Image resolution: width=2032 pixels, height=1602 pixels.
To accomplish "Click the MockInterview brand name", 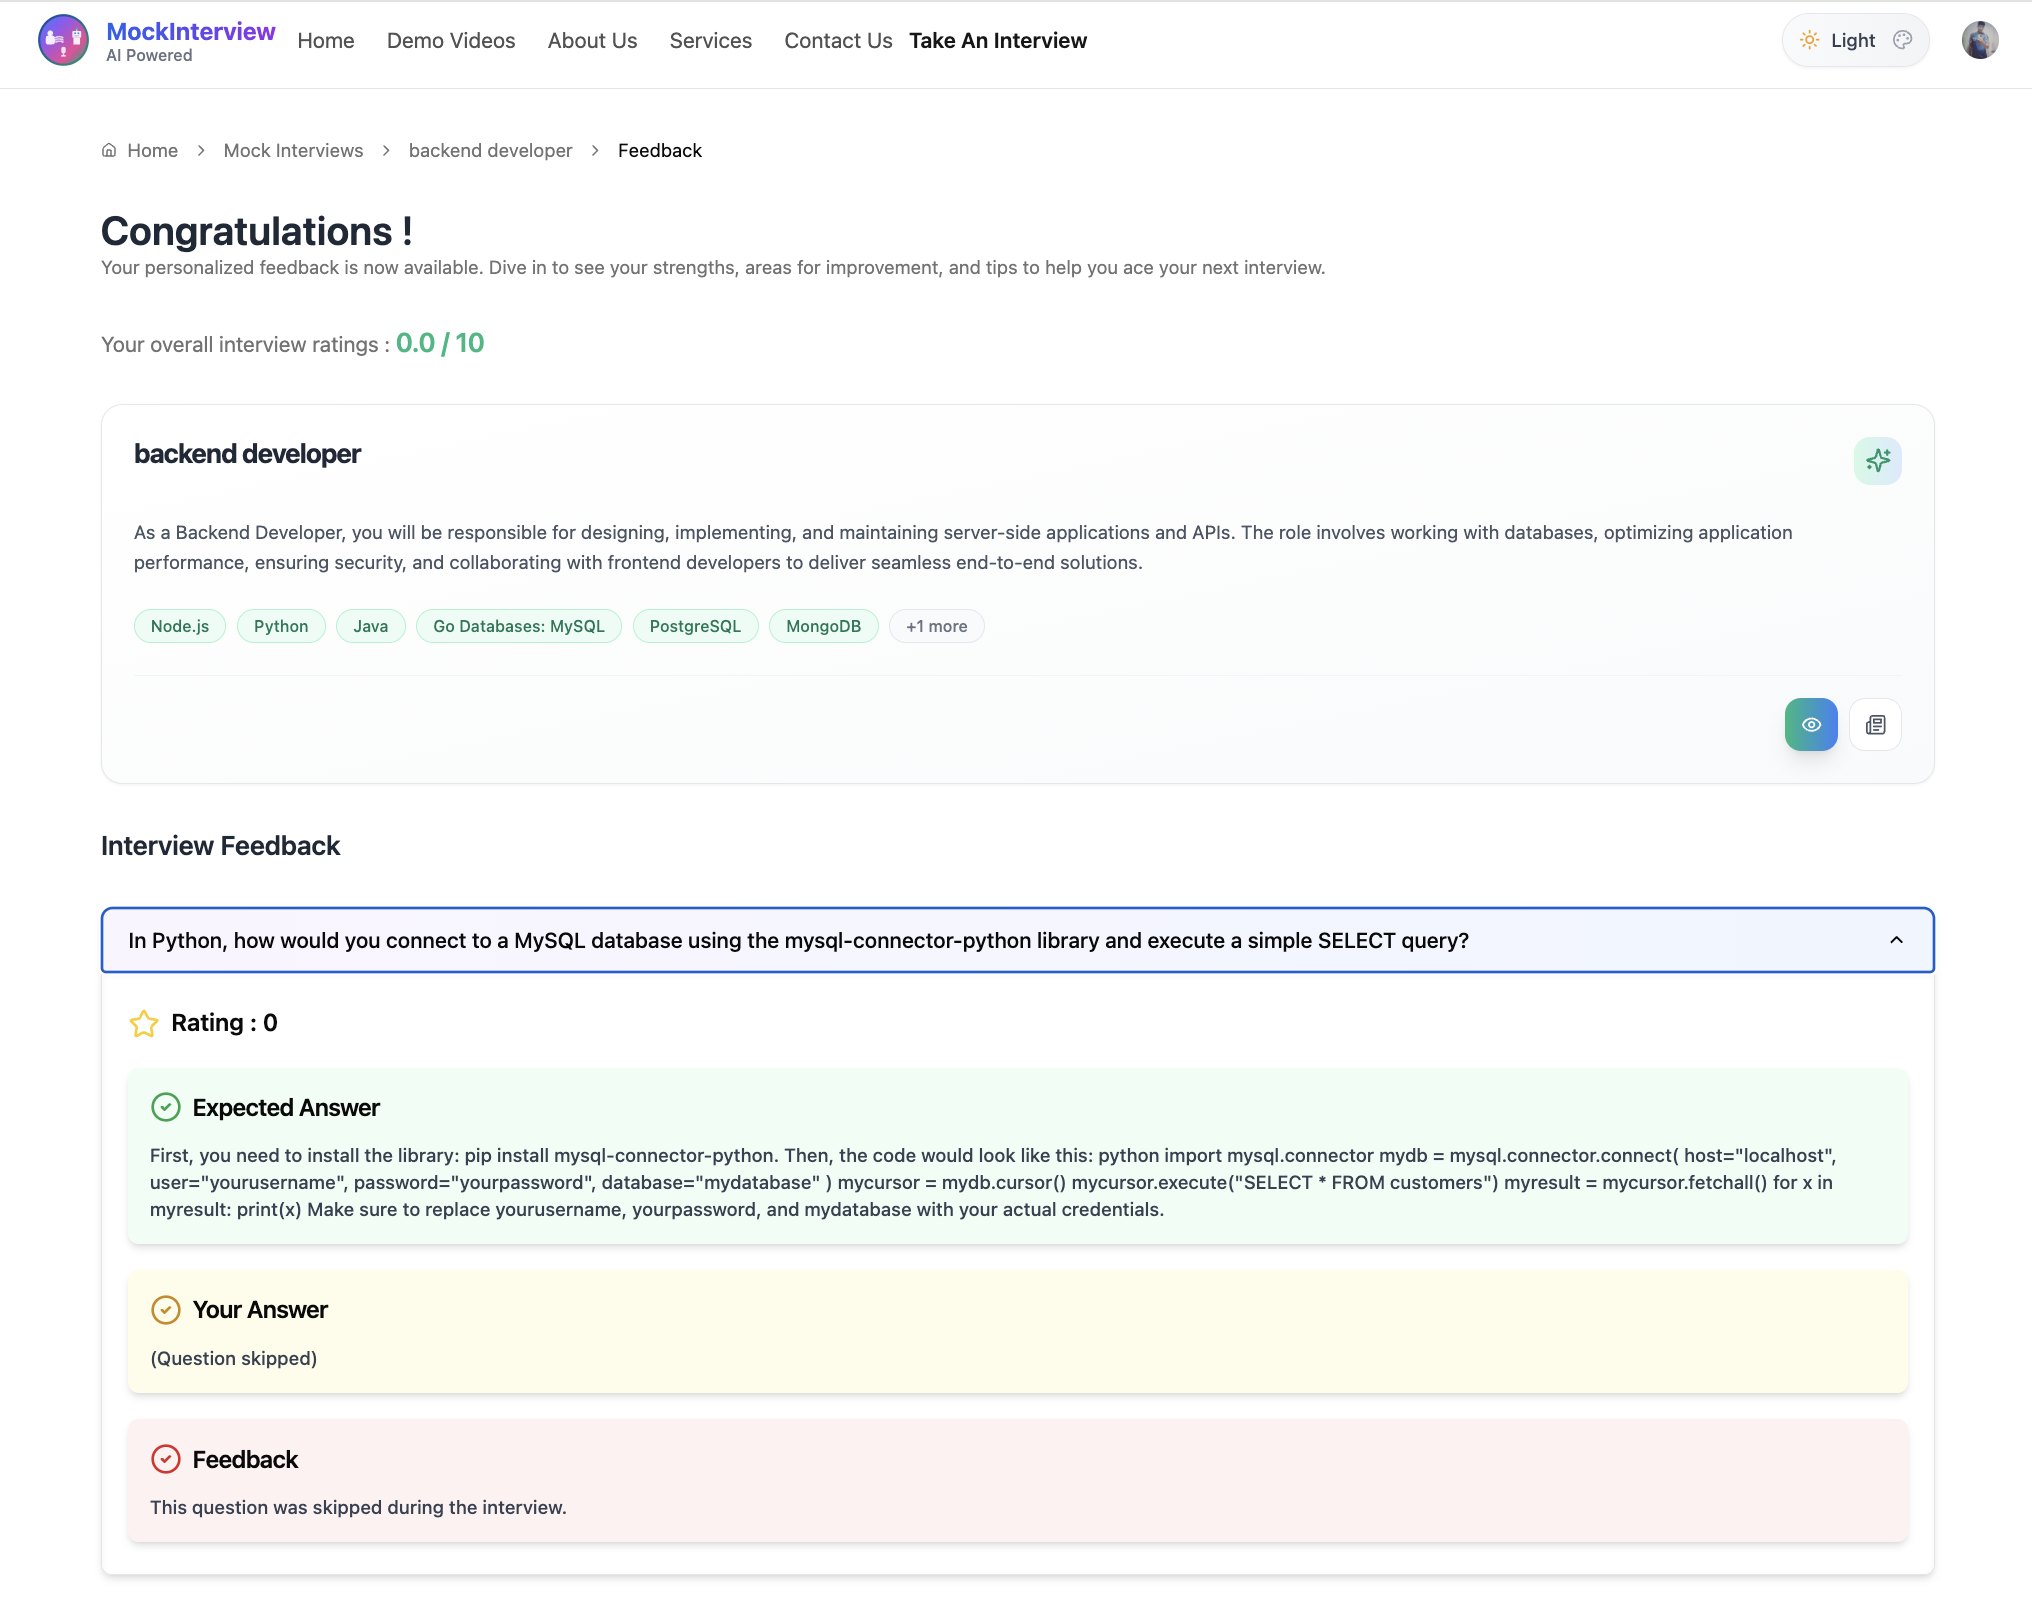I will [190, 31].
